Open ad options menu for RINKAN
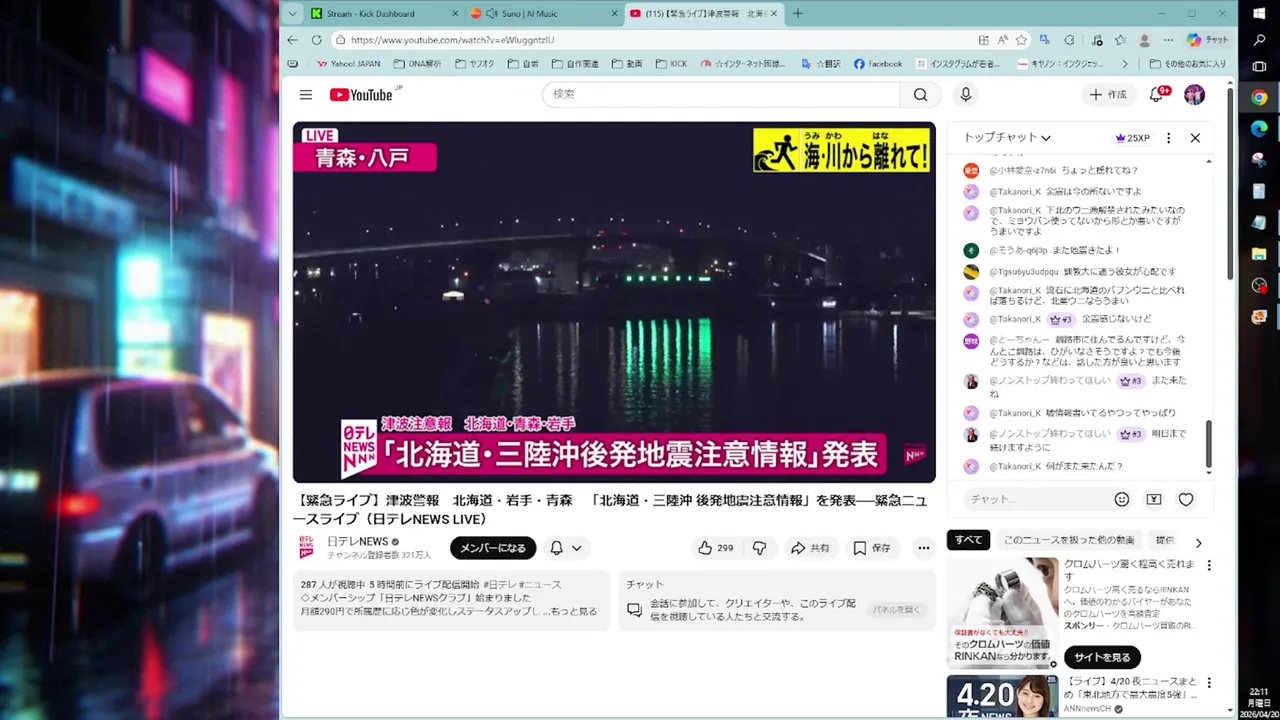This screenshot has height=720, width=1280. pos(1209,565)
